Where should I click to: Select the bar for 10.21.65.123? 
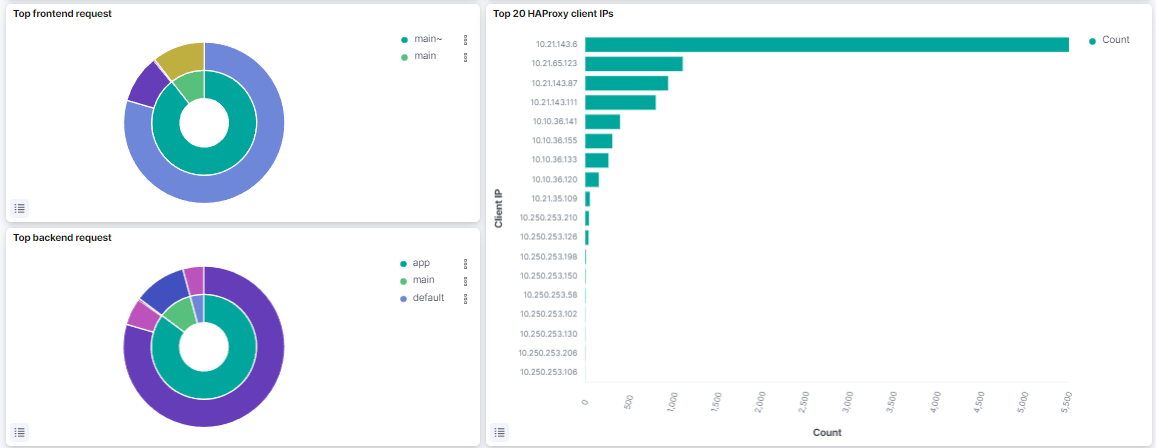coord(633,64)
